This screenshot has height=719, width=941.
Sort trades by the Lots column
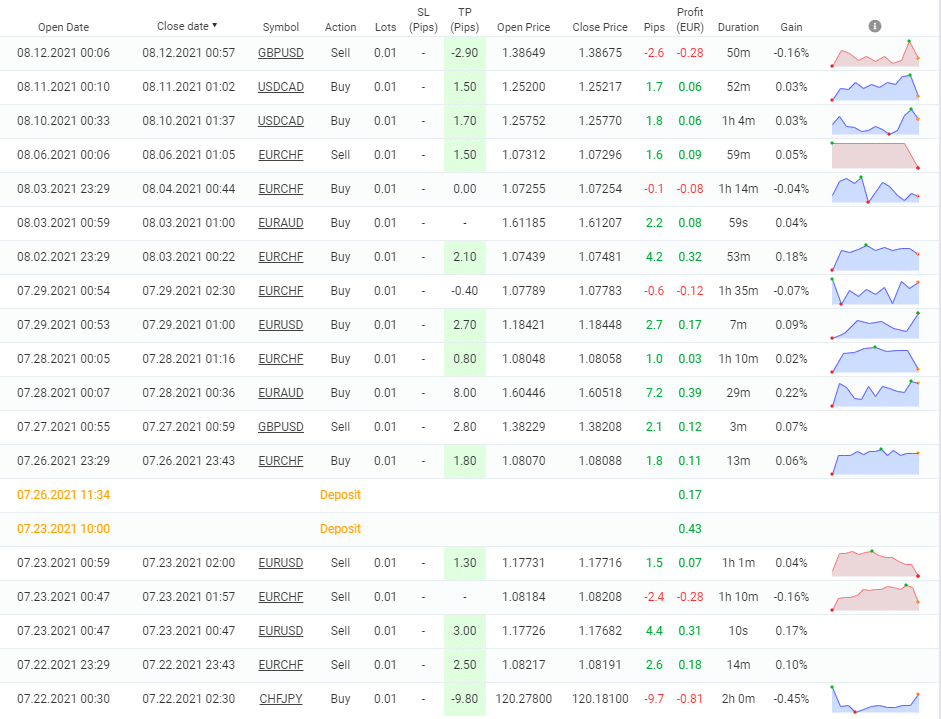(x=385, y=27)
